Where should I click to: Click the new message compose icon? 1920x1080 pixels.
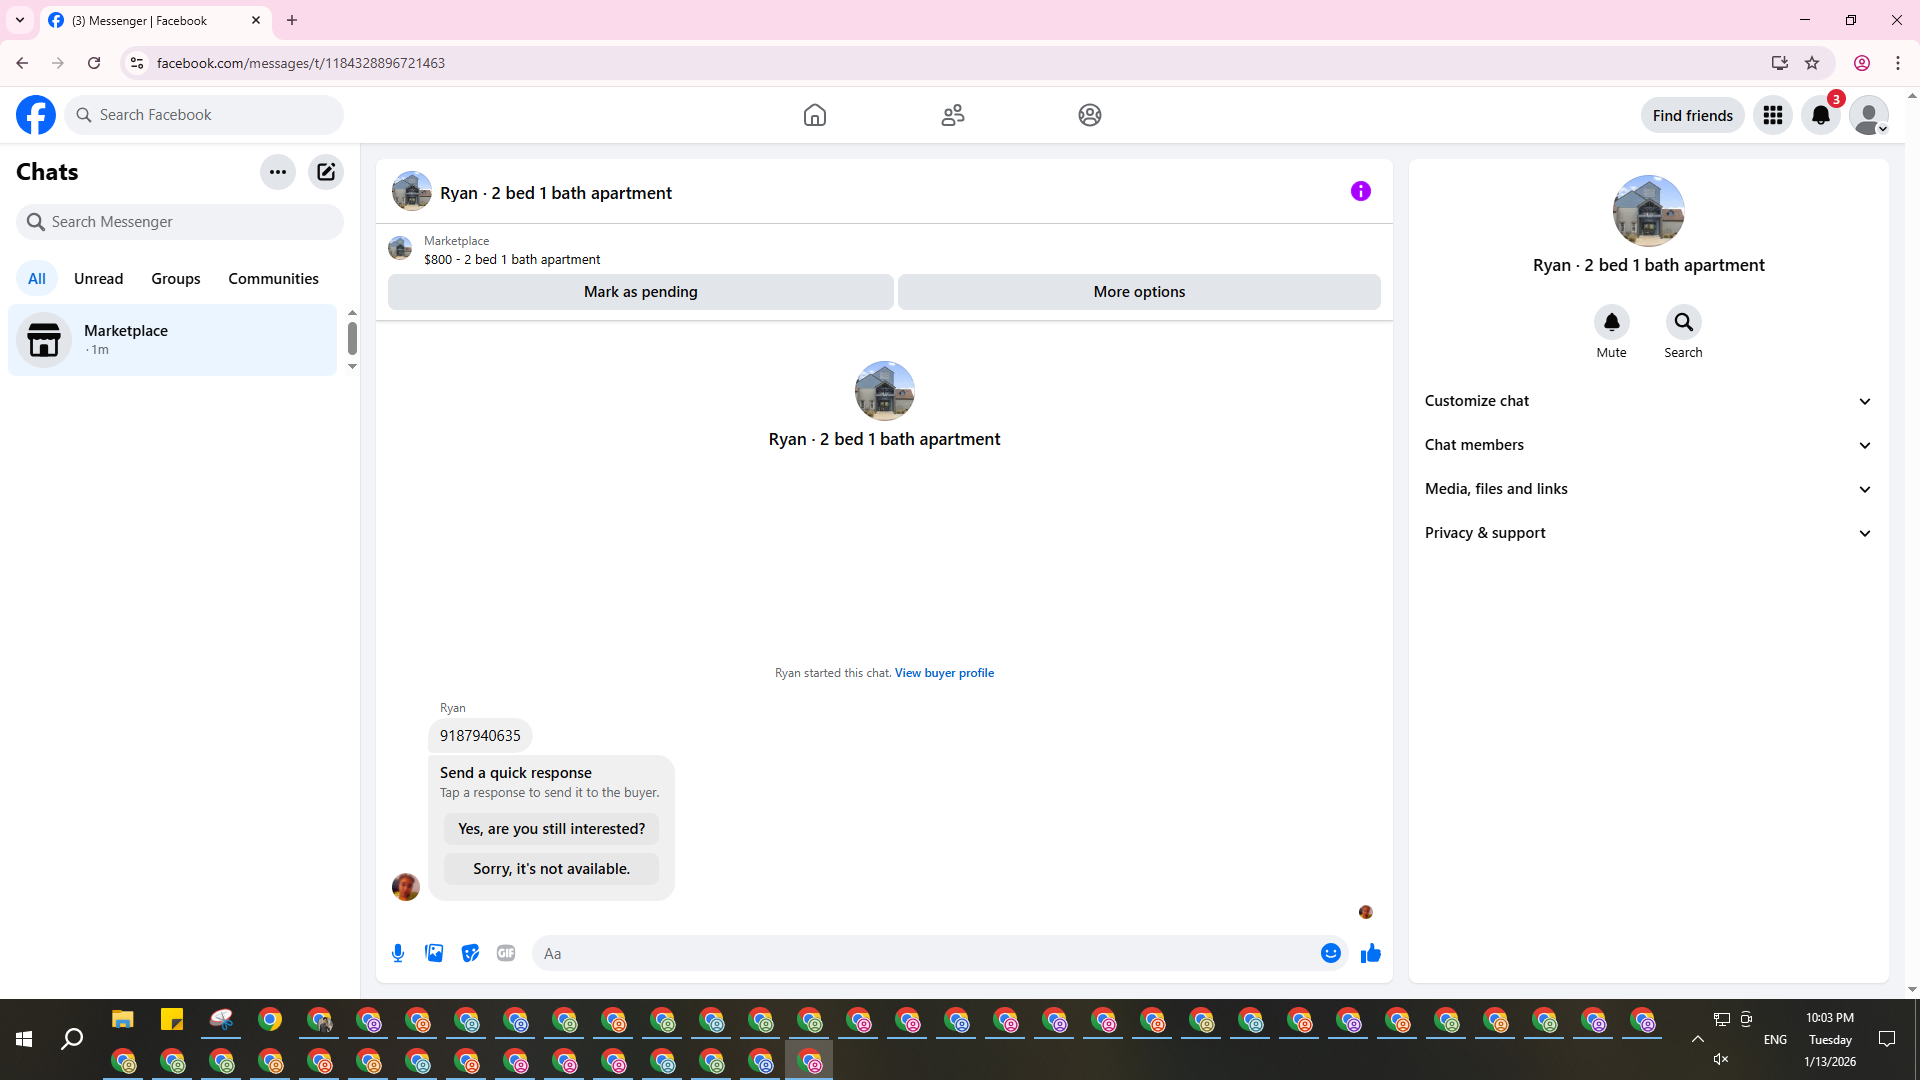point(326,172)
